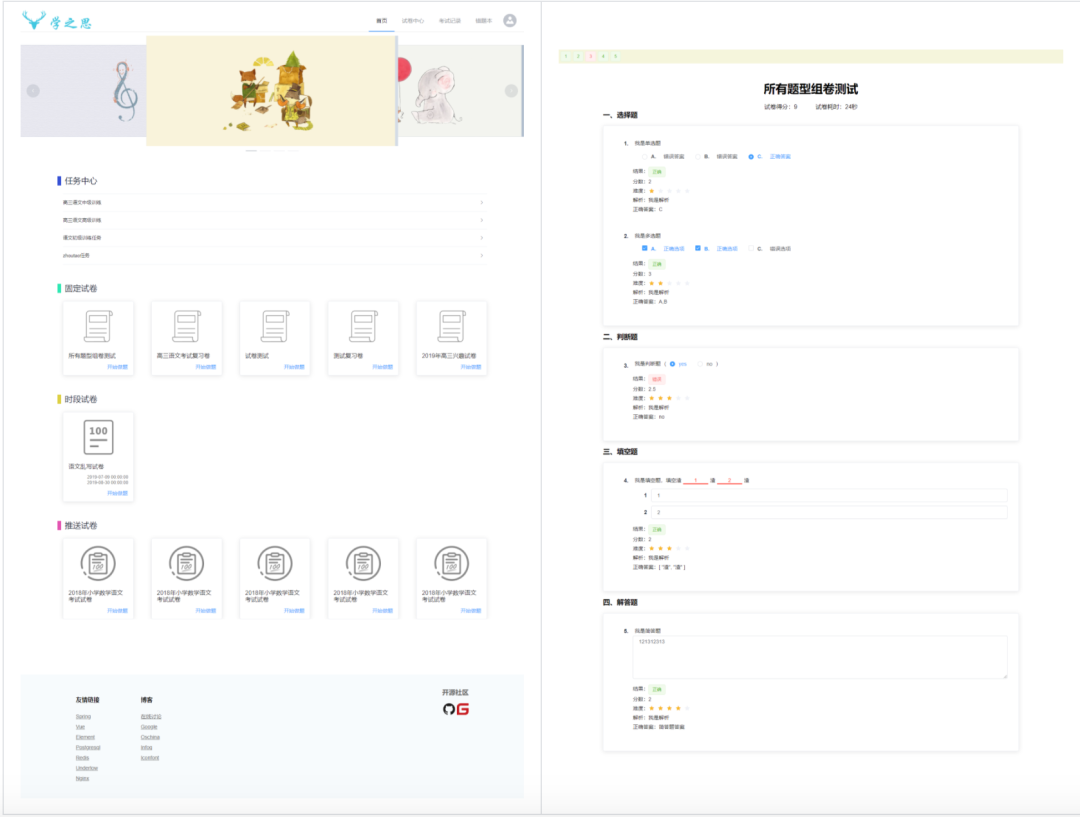Image resolution: width=1080 pixels, height=817 pixels.
Task: Show next carousel banner with right arrow
Action: [511, 91]
